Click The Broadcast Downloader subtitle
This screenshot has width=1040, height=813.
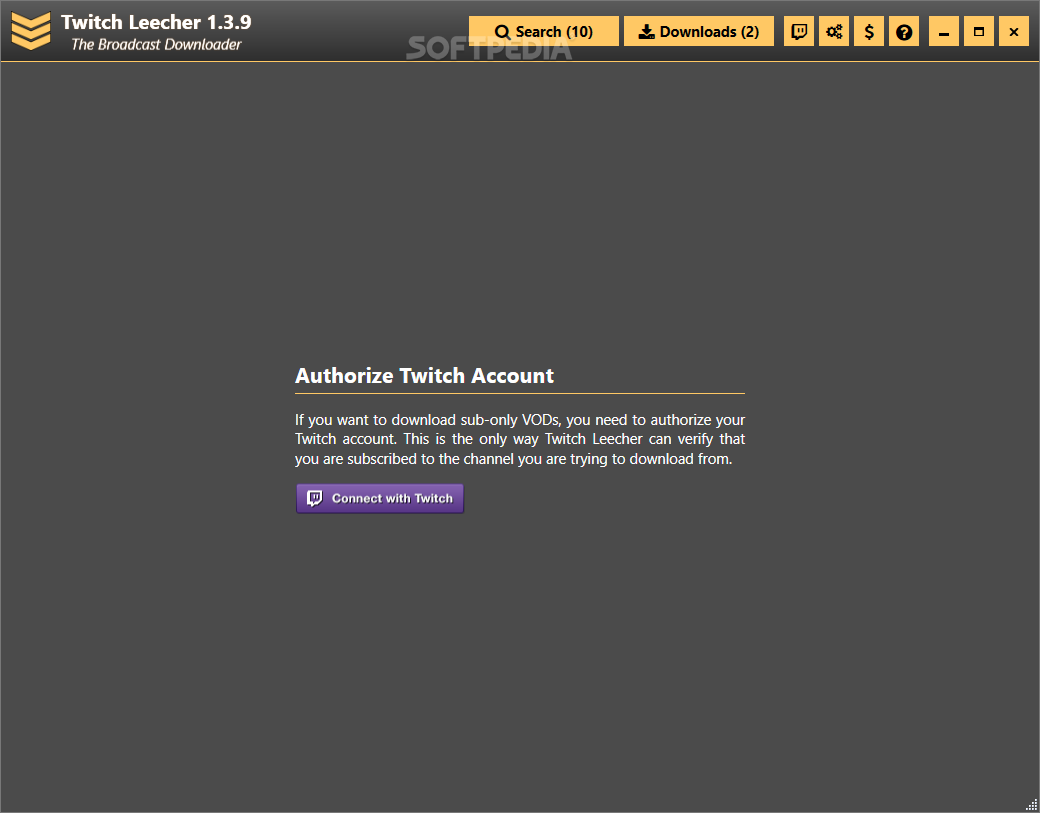157,44
